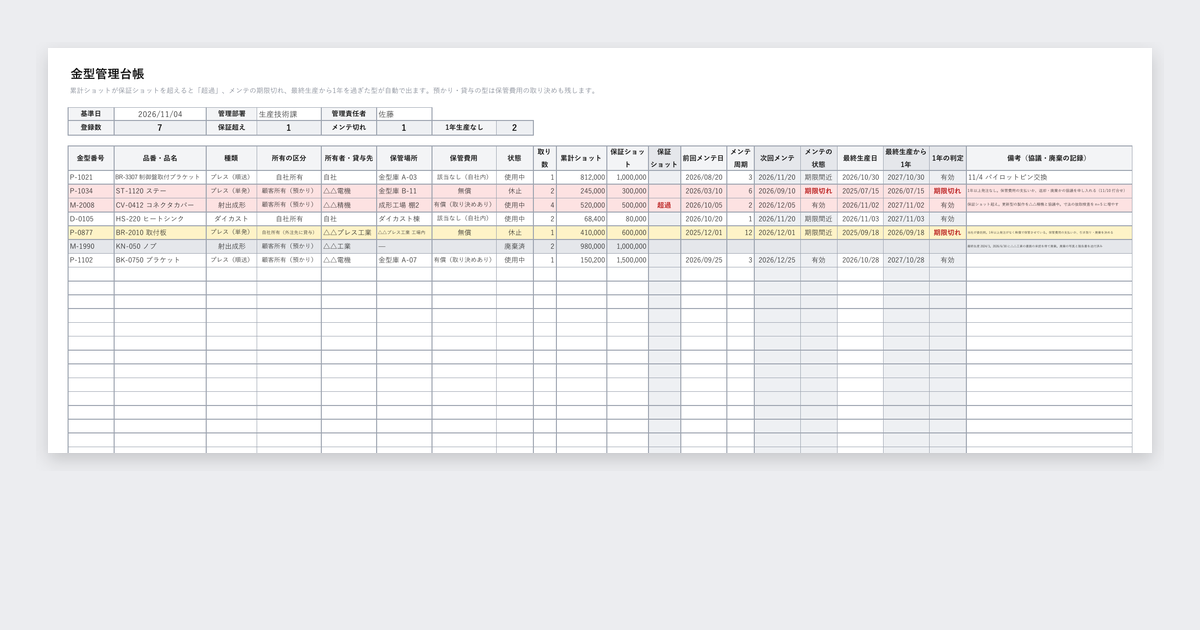Select the 管理責任者 cell containing 佐藤
The height and width of the screenshot is (630, 1200).
coord(404,114)
